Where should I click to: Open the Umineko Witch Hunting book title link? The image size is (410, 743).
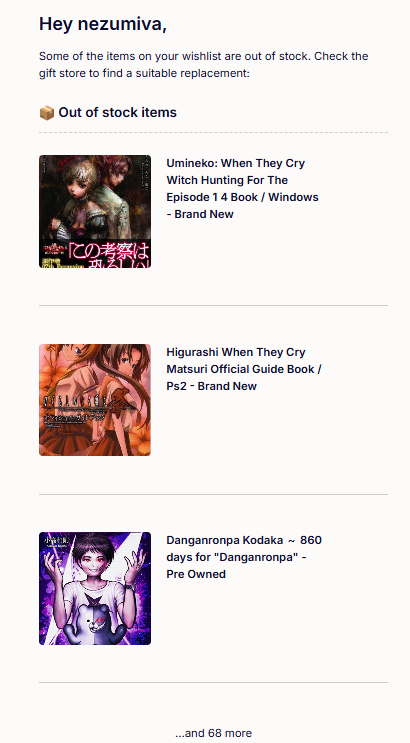pos(242,189)
